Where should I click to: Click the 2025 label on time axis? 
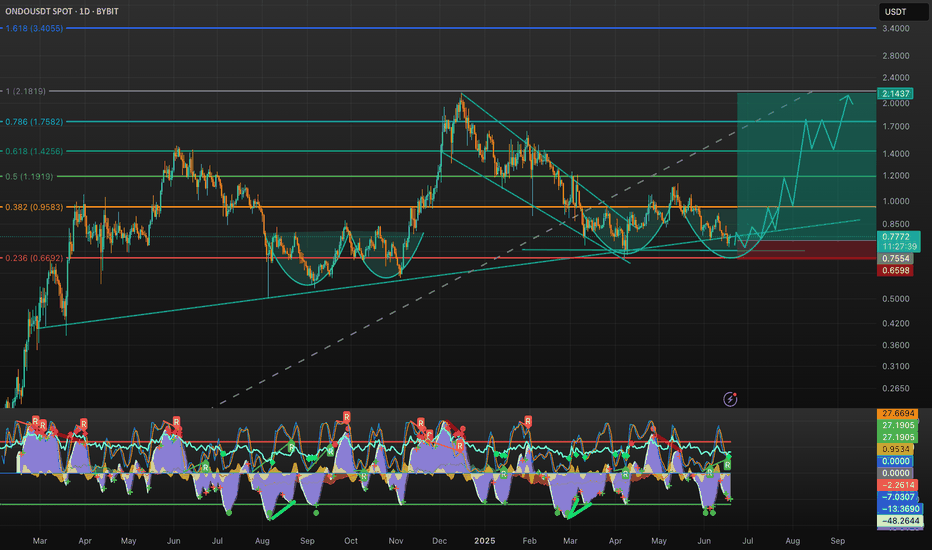tap(484, 540)
